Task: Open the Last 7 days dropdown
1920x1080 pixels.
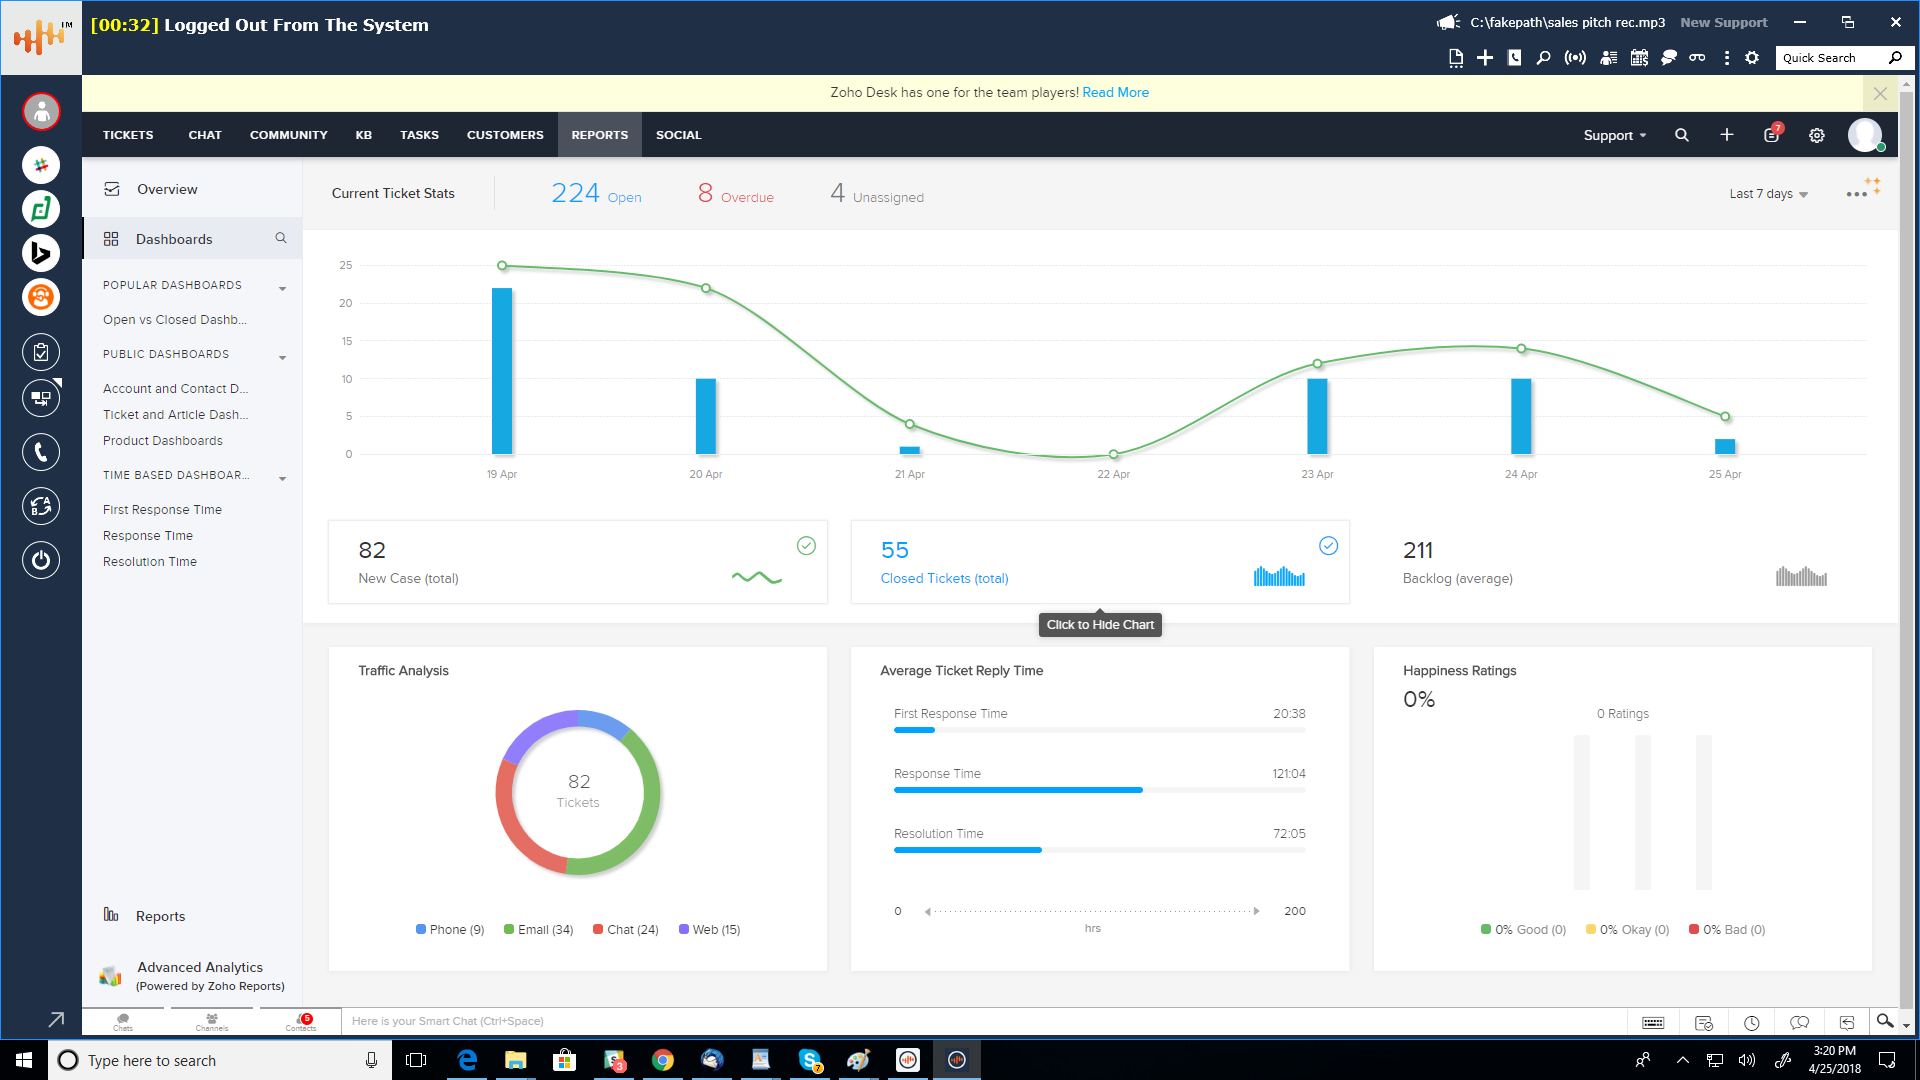Action: click(x=1768, y=194)
